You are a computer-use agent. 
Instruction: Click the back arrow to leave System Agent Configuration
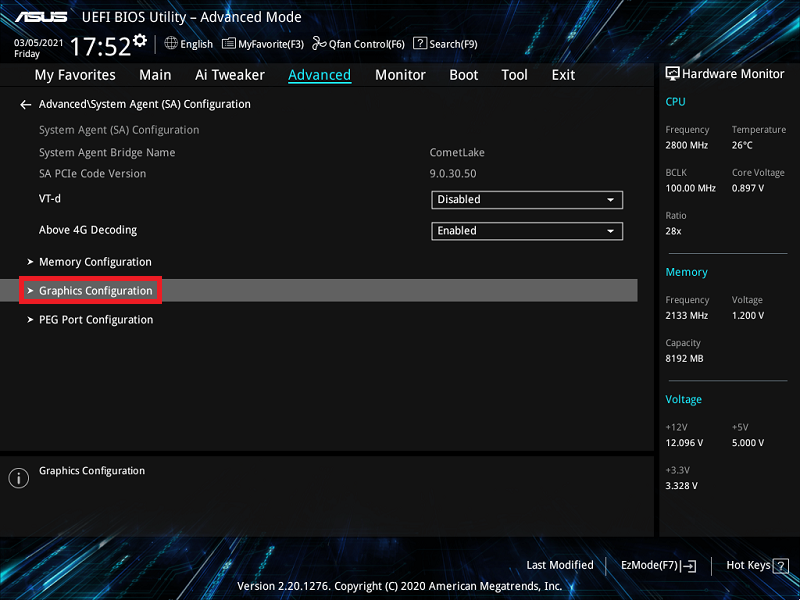26,104
